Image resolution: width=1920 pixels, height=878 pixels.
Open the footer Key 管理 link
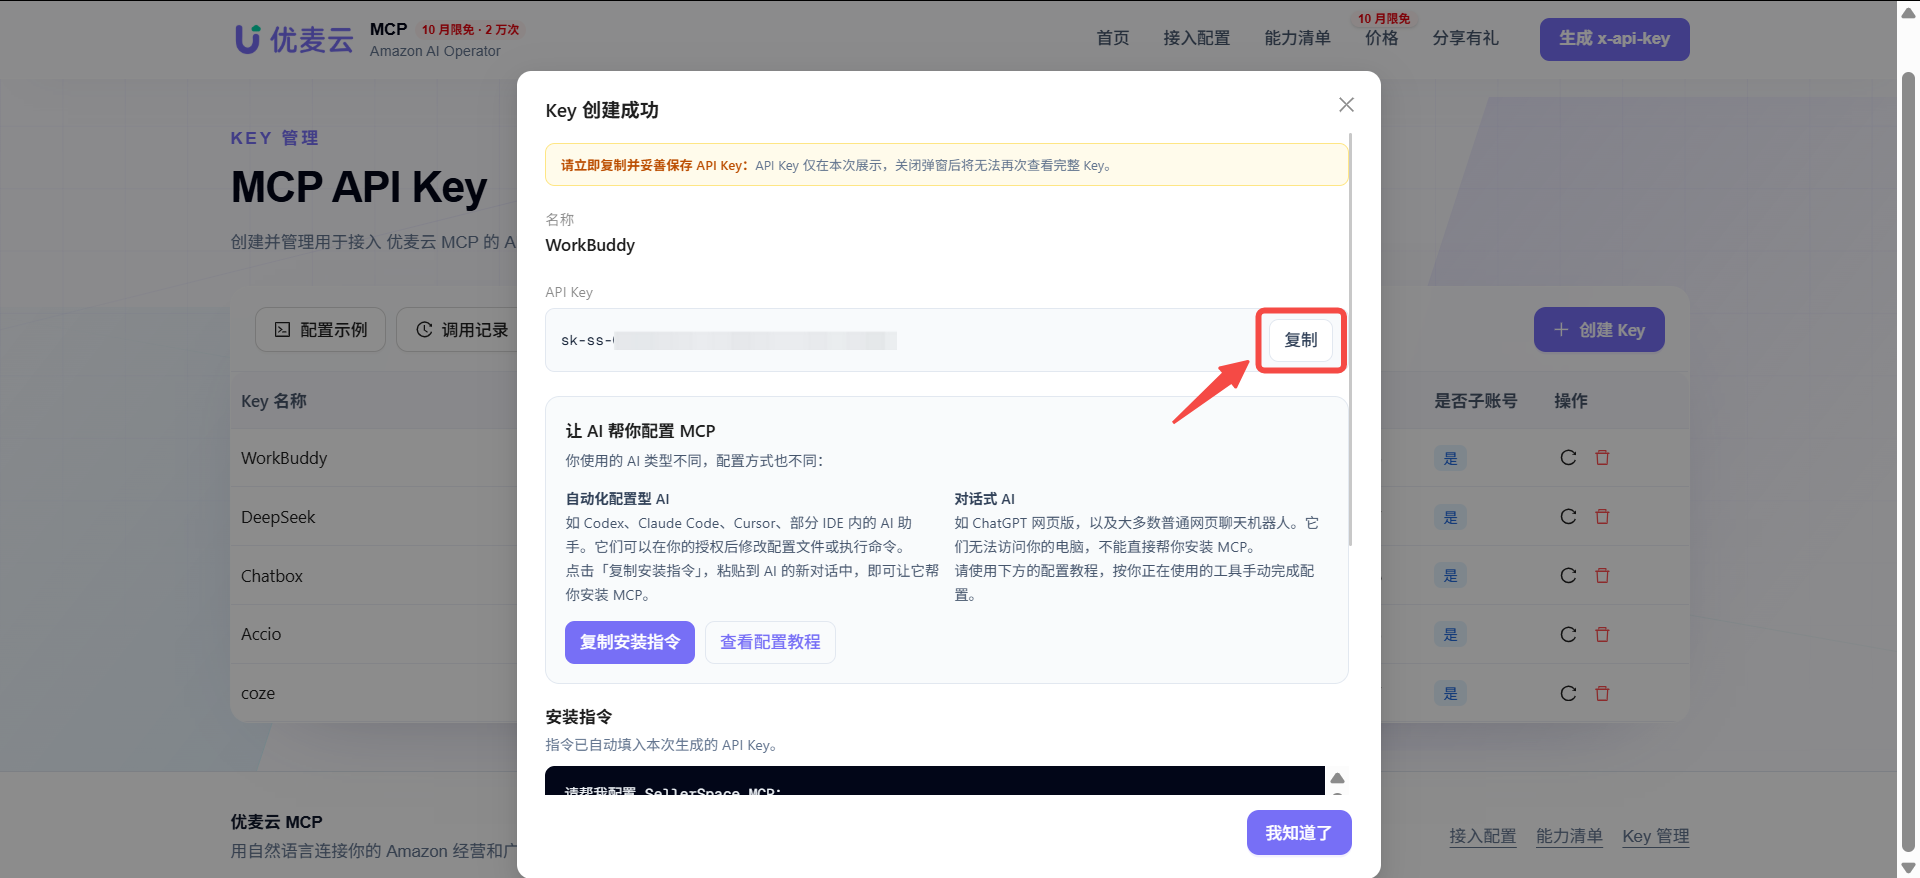1656,836
